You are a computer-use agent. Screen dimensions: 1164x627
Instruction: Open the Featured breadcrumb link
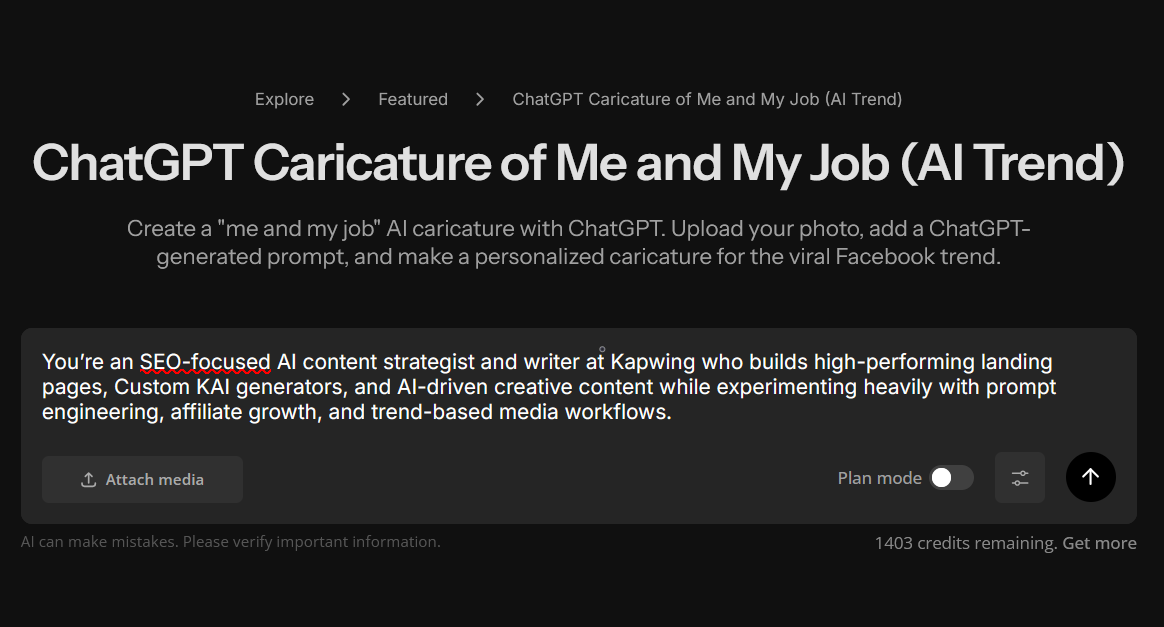tap(412, 99)
